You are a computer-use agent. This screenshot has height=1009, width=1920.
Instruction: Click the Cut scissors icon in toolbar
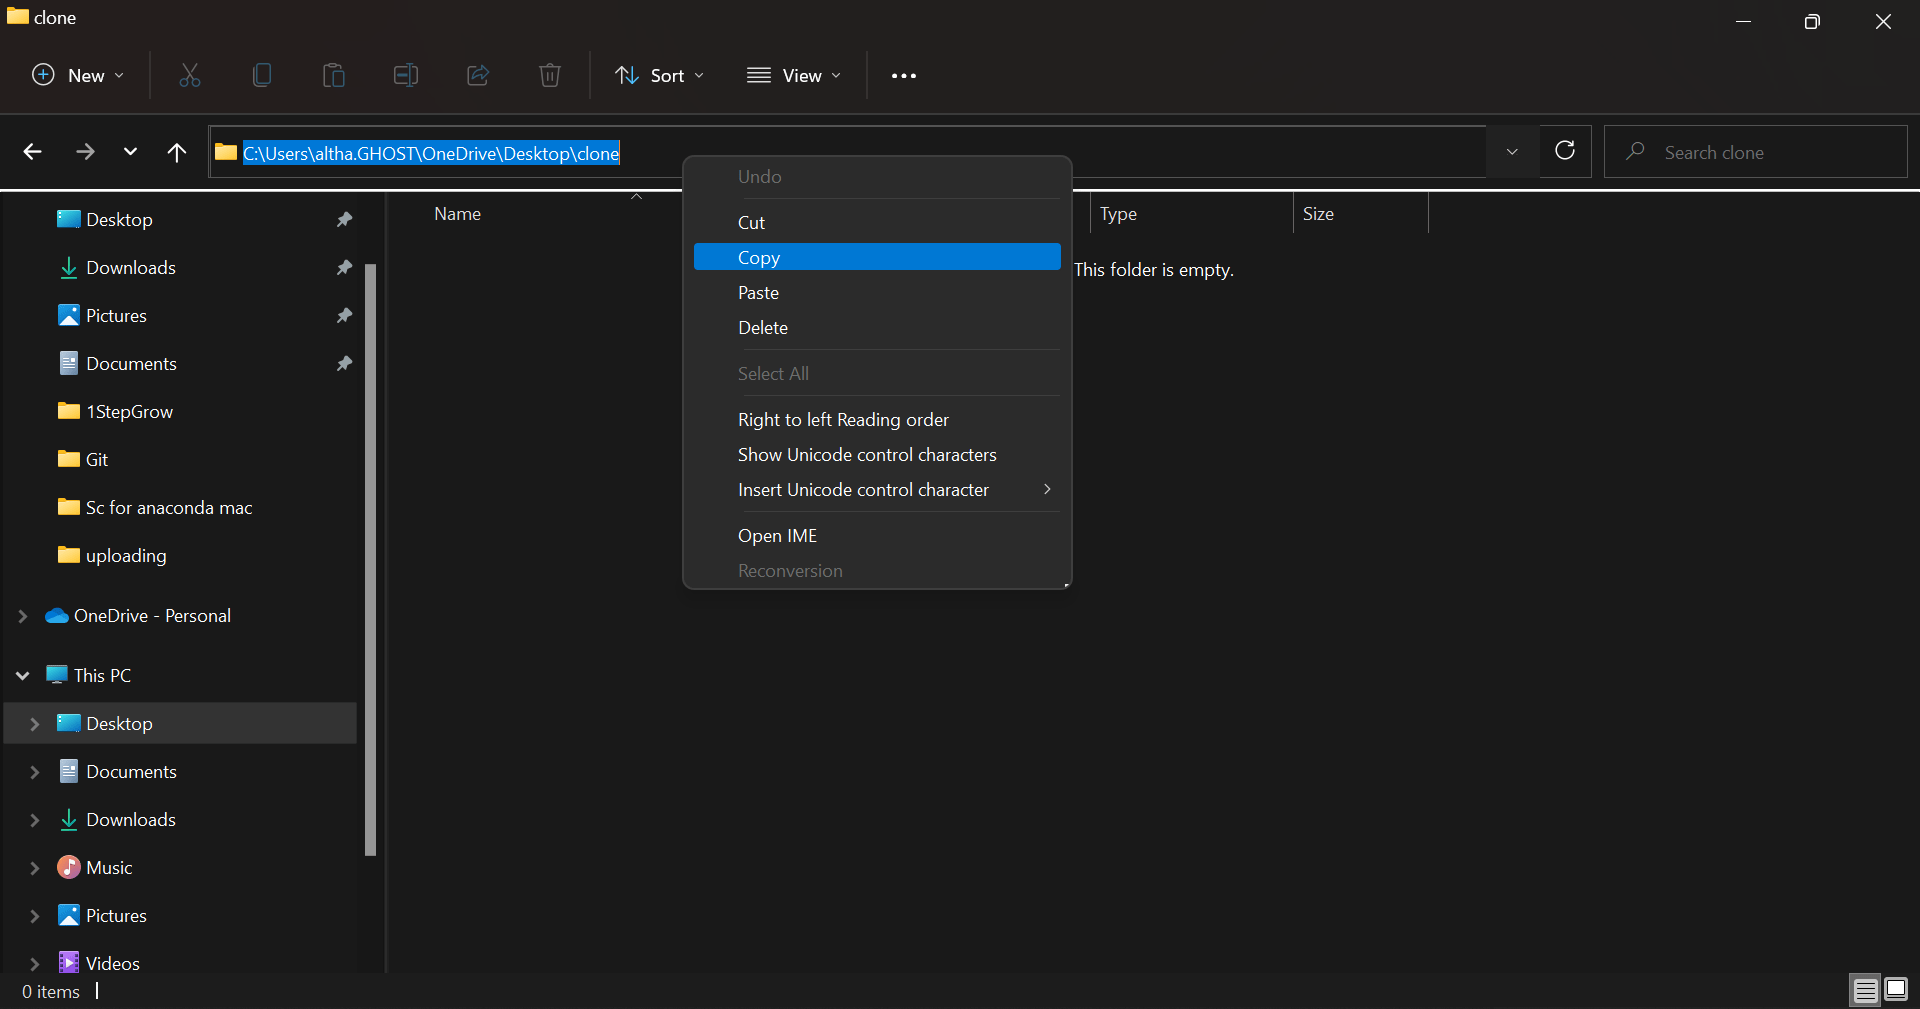point(190,75)
